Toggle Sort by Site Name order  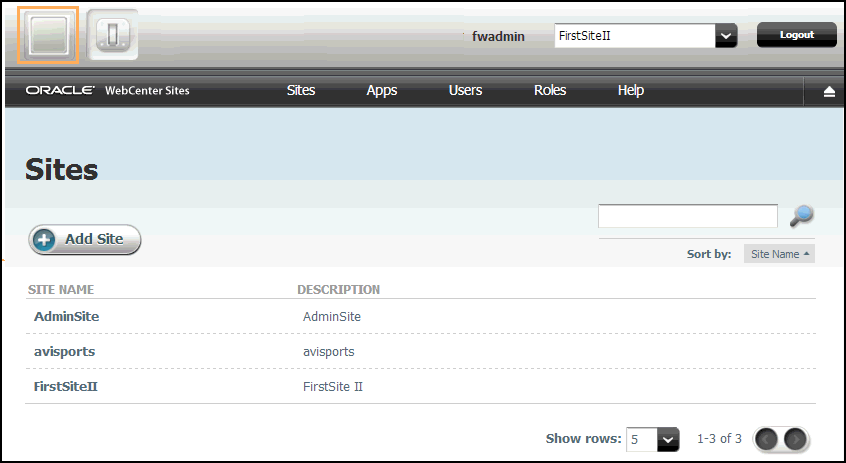pyautogui.click(x=779, y=254)
